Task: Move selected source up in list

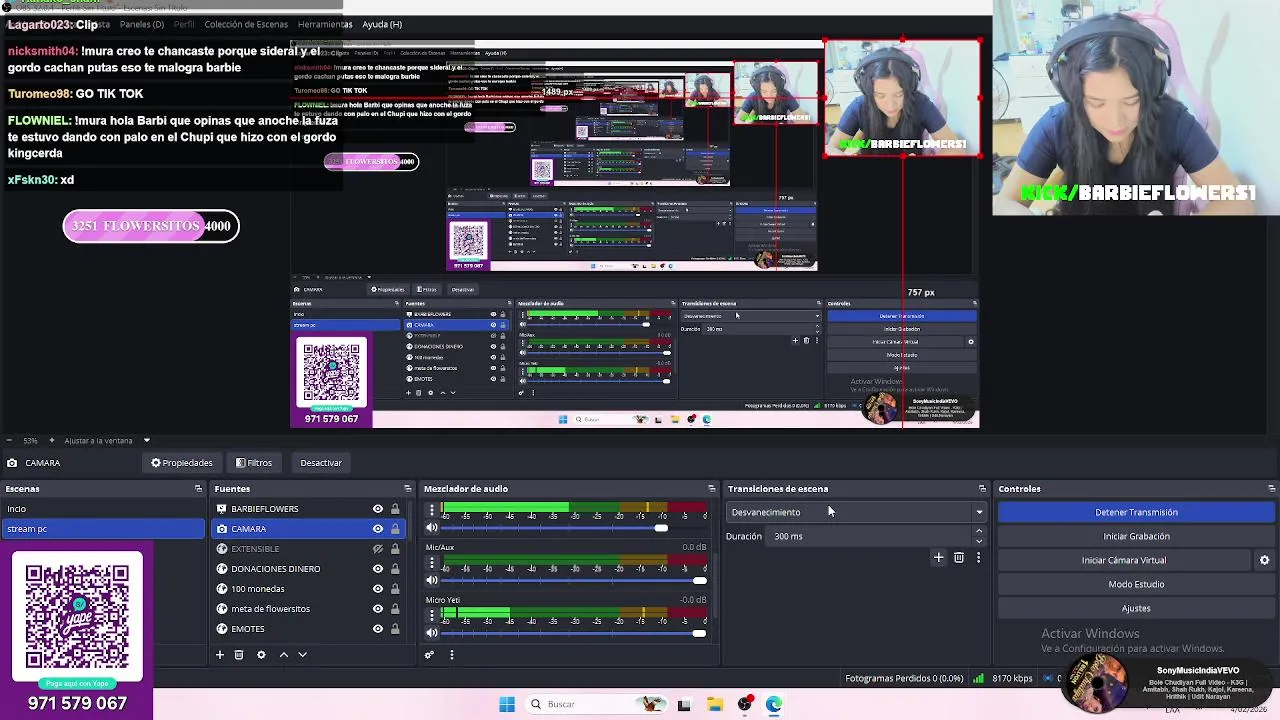Action: tap(283, 655)
